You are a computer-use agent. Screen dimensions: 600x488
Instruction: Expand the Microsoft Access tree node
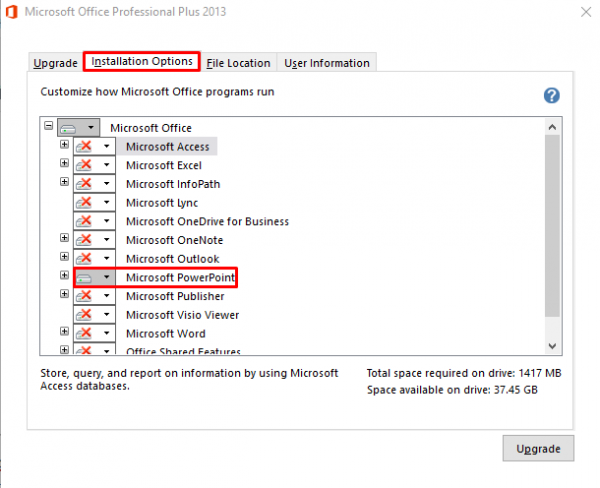point(64,145)
